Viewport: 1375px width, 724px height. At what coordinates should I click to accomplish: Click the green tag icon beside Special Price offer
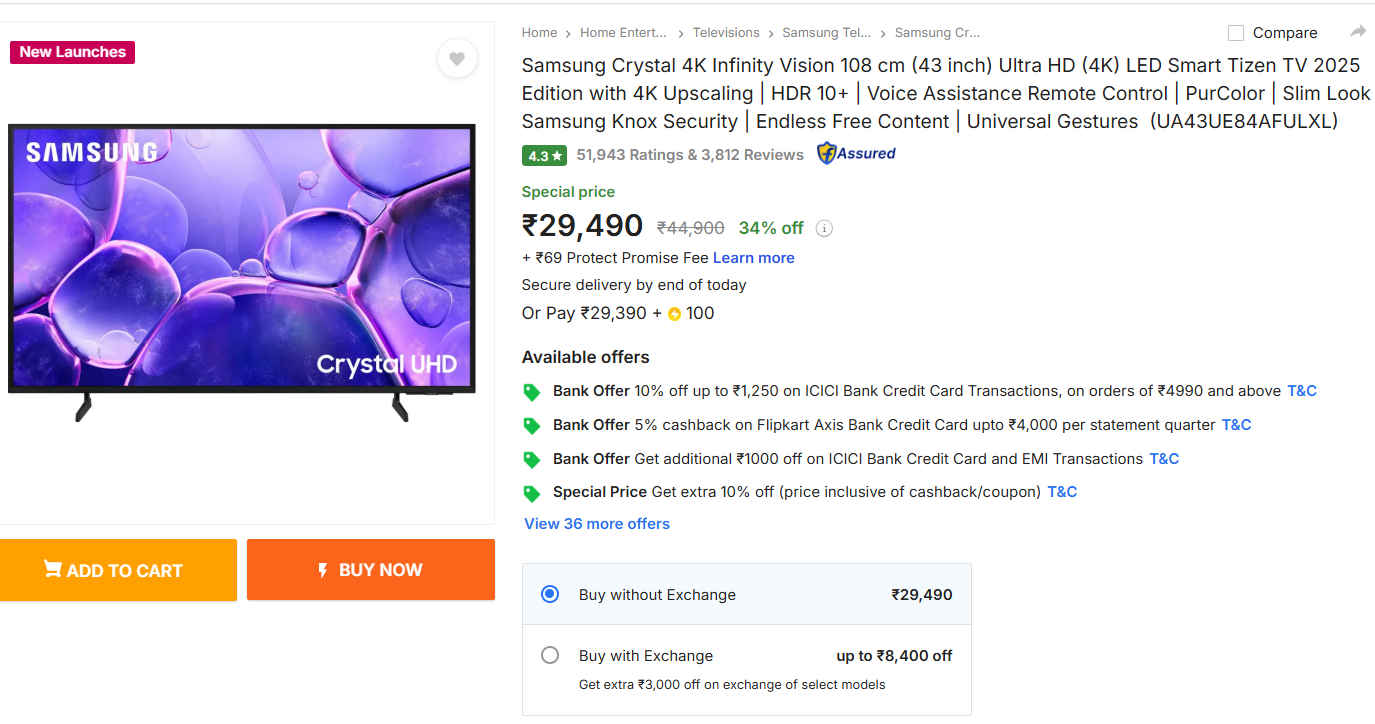coord(532,493)
